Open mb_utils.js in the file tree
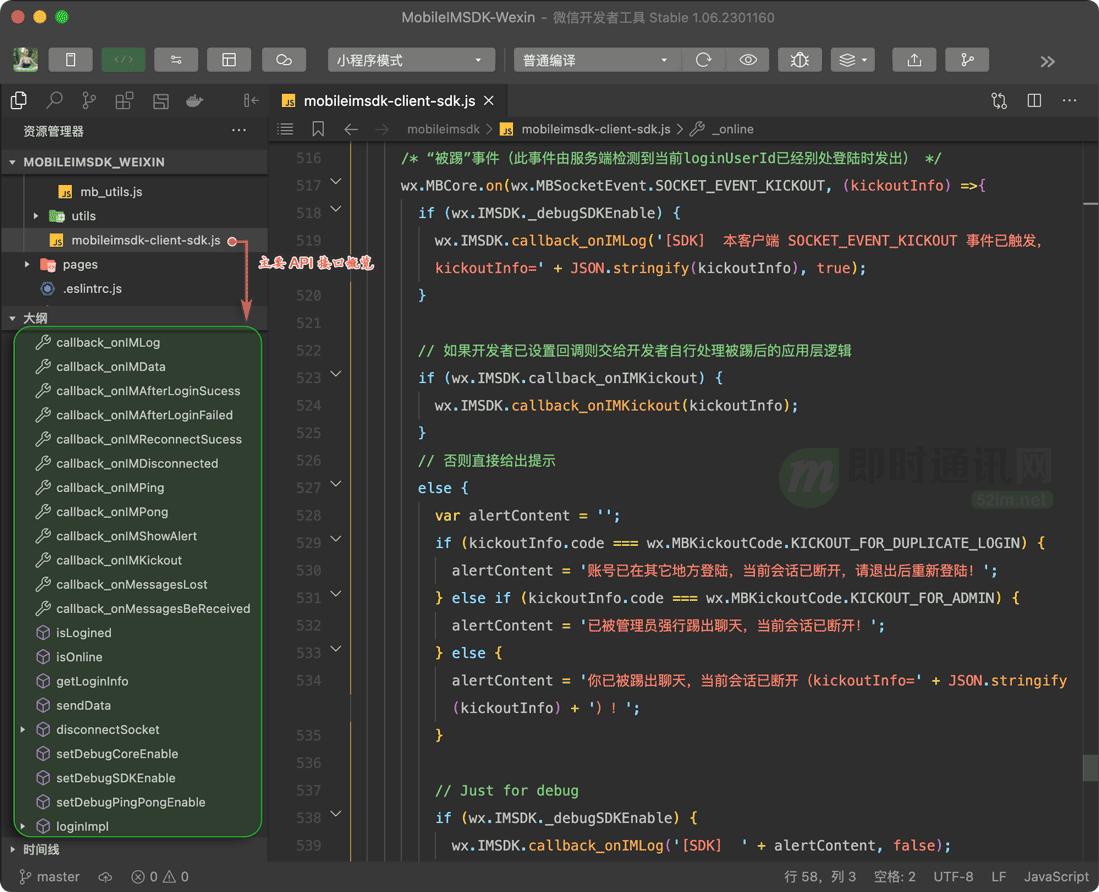 (x=111, y=192)
